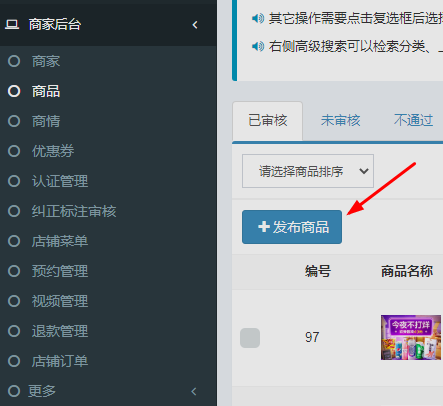Open 店铺订单 in the sidebar
This screenshot has width=443, height=406.
point(60,361)
